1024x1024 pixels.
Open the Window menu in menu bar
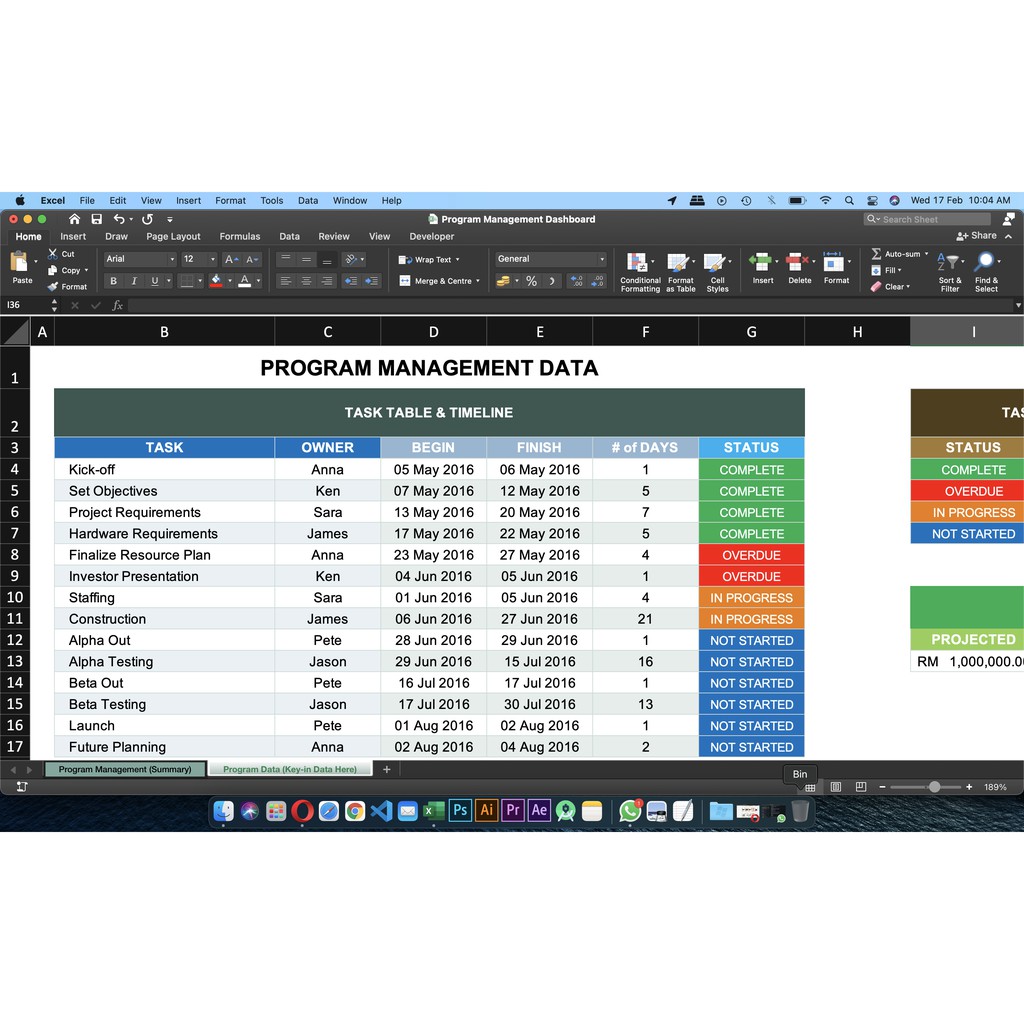point(350,200)
